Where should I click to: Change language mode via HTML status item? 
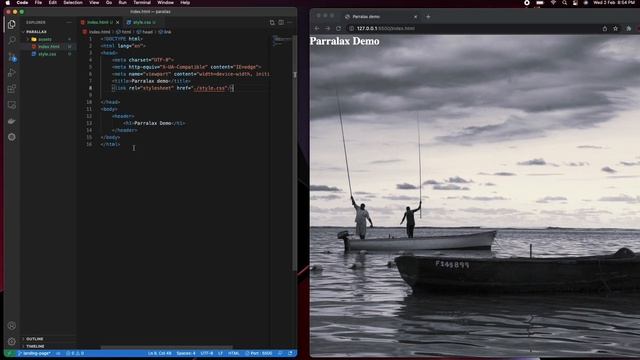234,353
